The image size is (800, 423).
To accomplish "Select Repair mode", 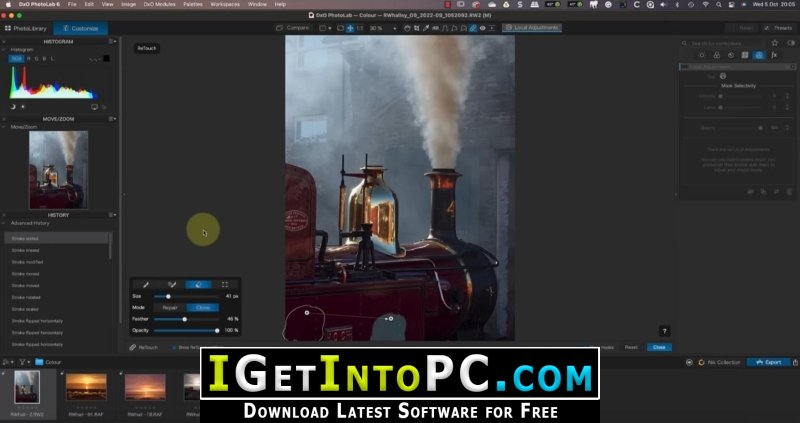I will pyautogui.click(x=170, y=308).
